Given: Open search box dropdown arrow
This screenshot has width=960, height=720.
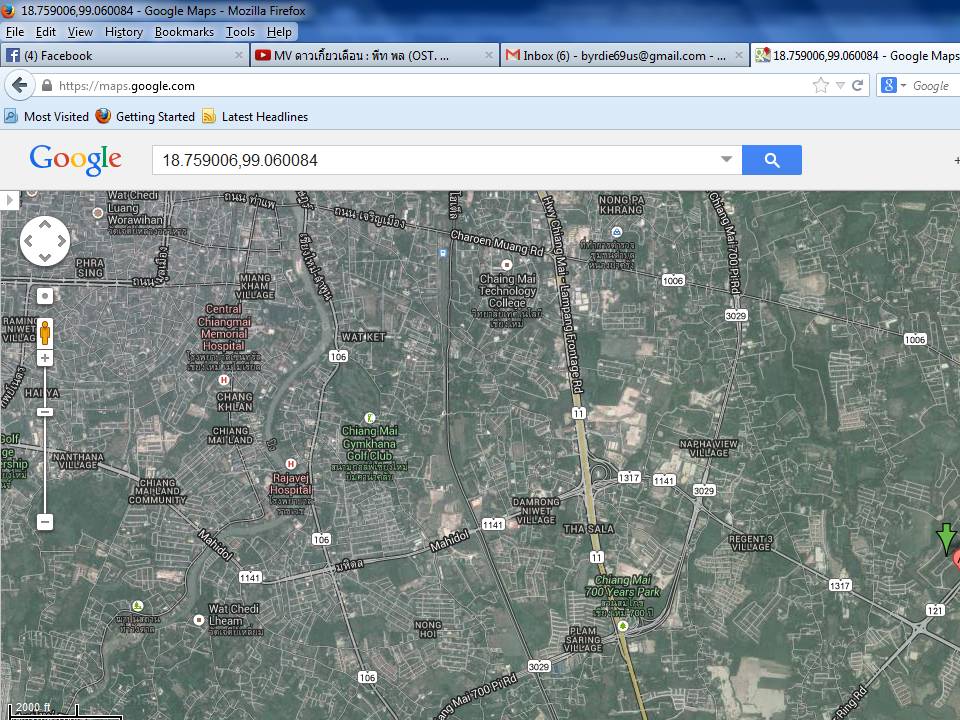Looking at the screenshot, I should click(726, 159).
